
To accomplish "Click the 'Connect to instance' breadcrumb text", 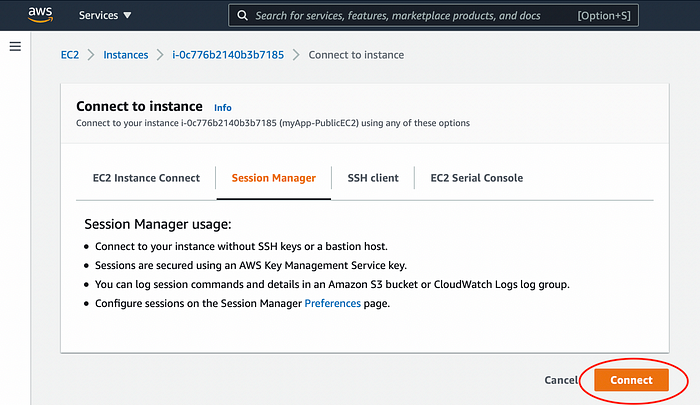I will (x=356, y=55).
